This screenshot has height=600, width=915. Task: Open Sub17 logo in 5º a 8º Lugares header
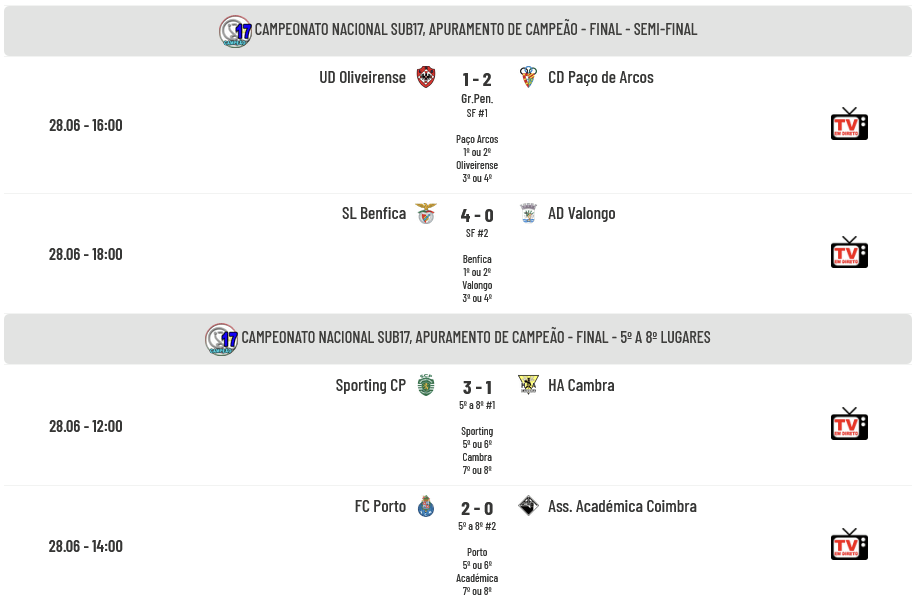[x=222, y=339]
